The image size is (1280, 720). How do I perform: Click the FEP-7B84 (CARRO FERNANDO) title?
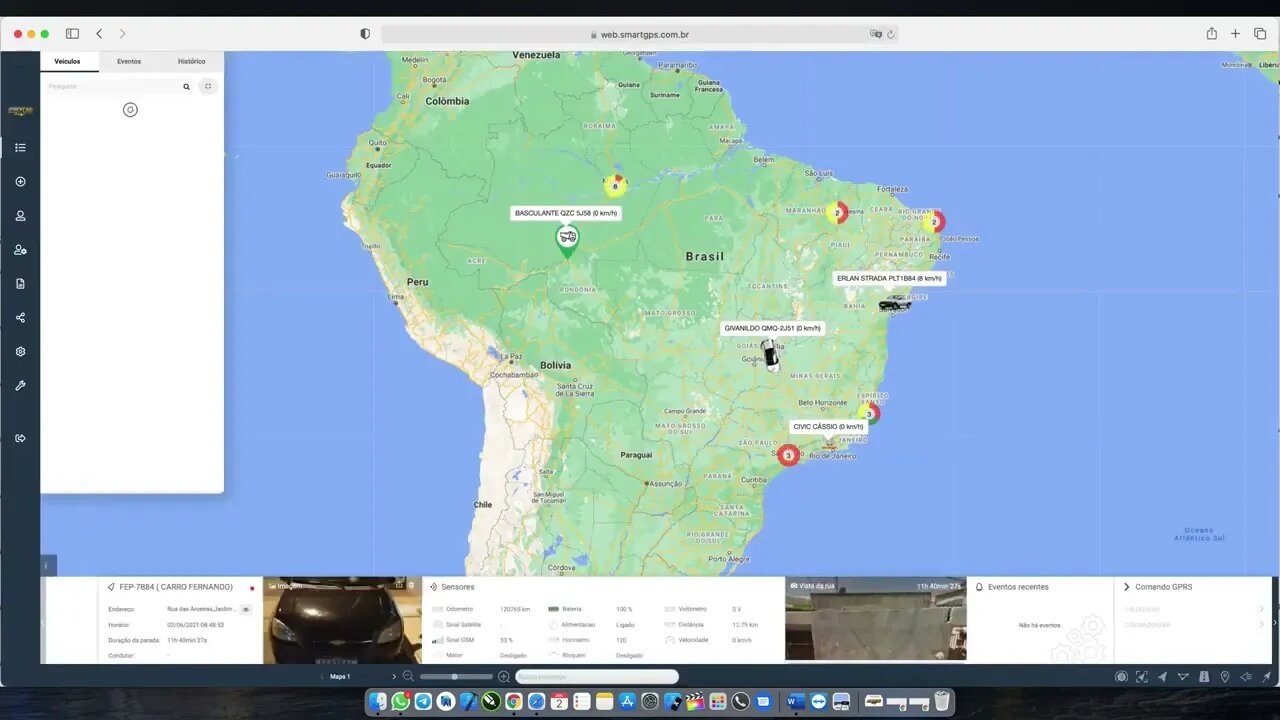pos(176,587)
